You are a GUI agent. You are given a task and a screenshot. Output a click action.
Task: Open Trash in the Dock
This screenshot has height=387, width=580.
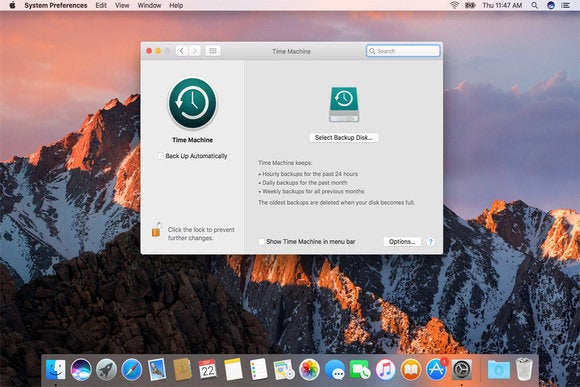point(524,369)
